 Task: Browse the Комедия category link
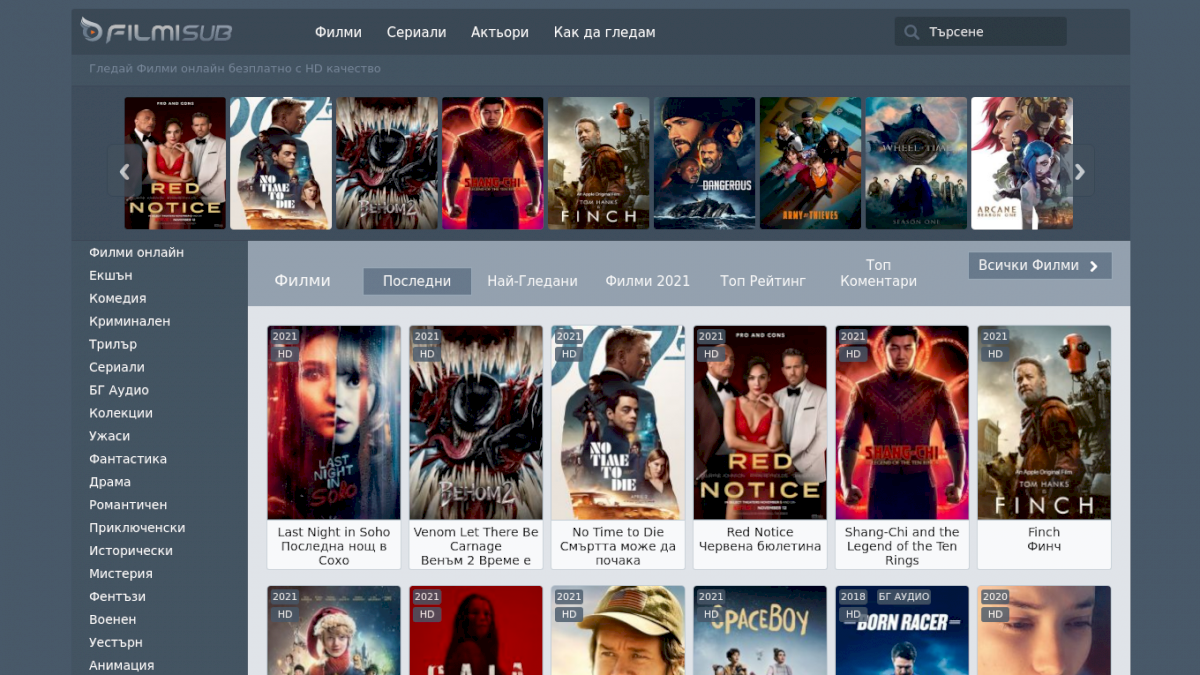coord(117,298)
